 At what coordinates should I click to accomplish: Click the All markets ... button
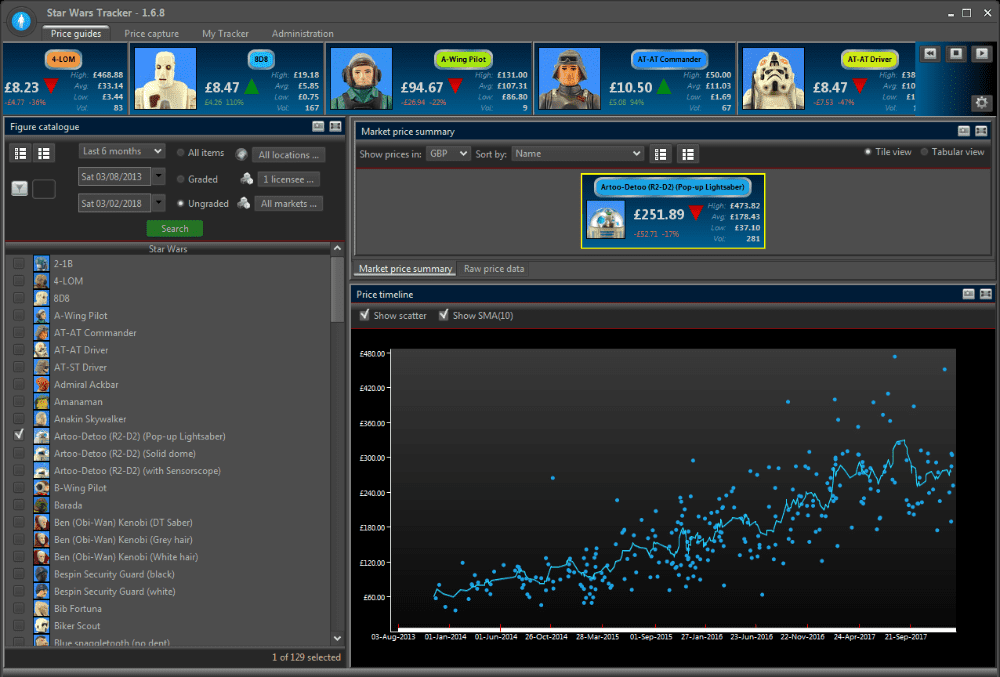tap(289, 203)
